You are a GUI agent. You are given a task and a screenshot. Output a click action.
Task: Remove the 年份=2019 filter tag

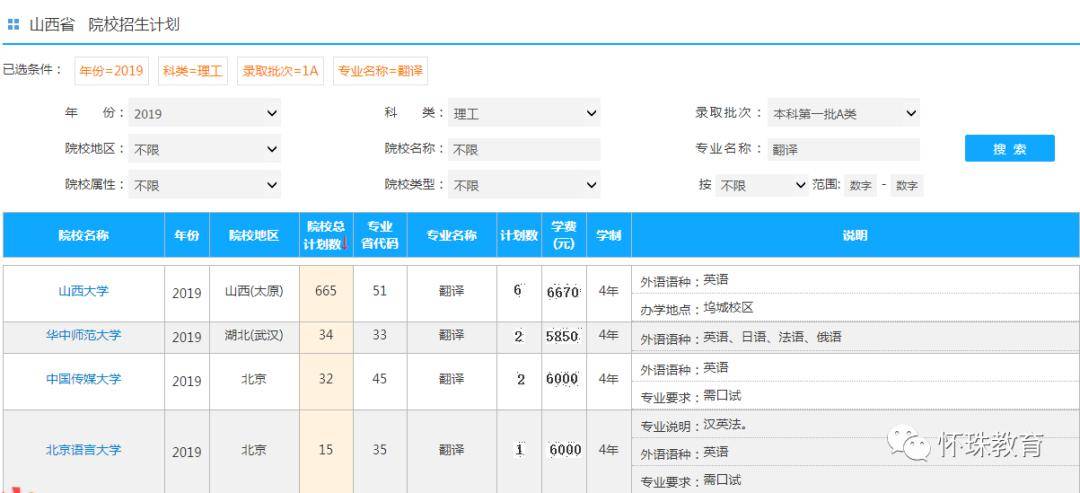112,71
